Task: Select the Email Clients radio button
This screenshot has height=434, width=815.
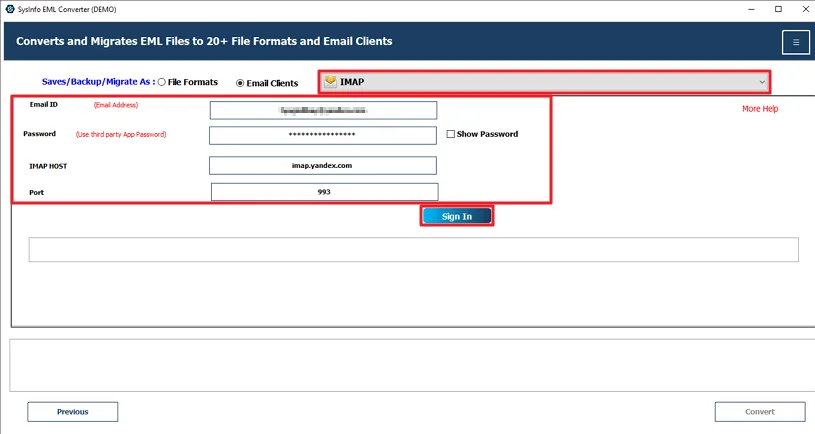Action: pyautogui.click(x=240, y=83)
